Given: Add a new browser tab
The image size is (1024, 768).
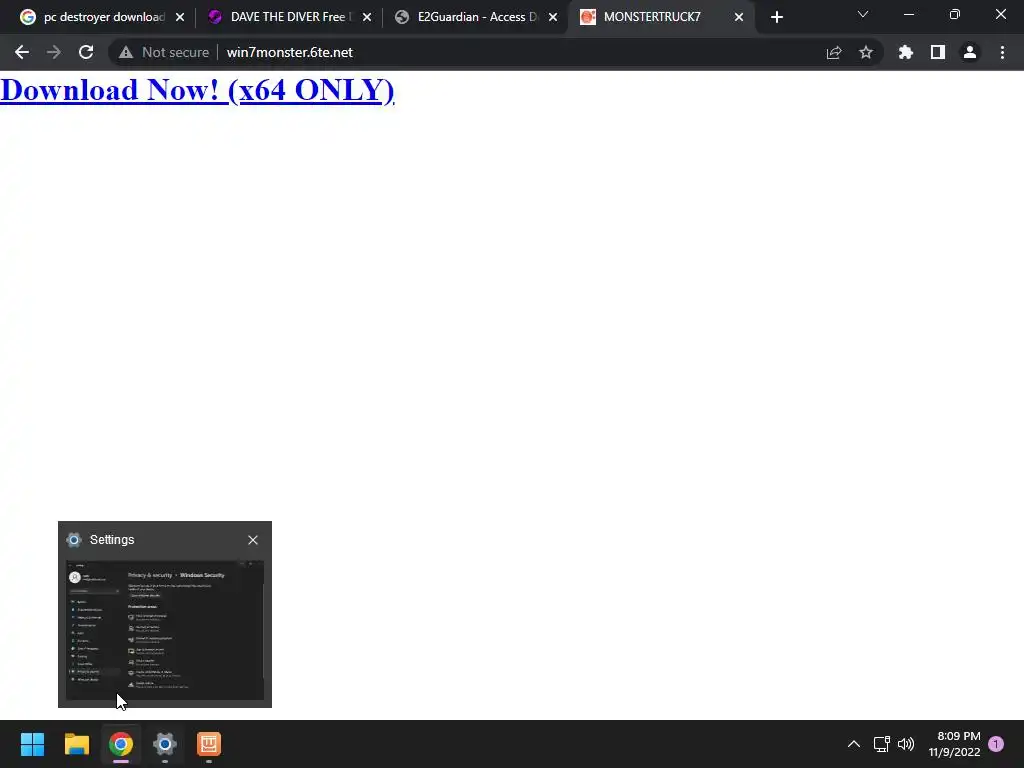Looking at the screenshot, I should 776,18.
